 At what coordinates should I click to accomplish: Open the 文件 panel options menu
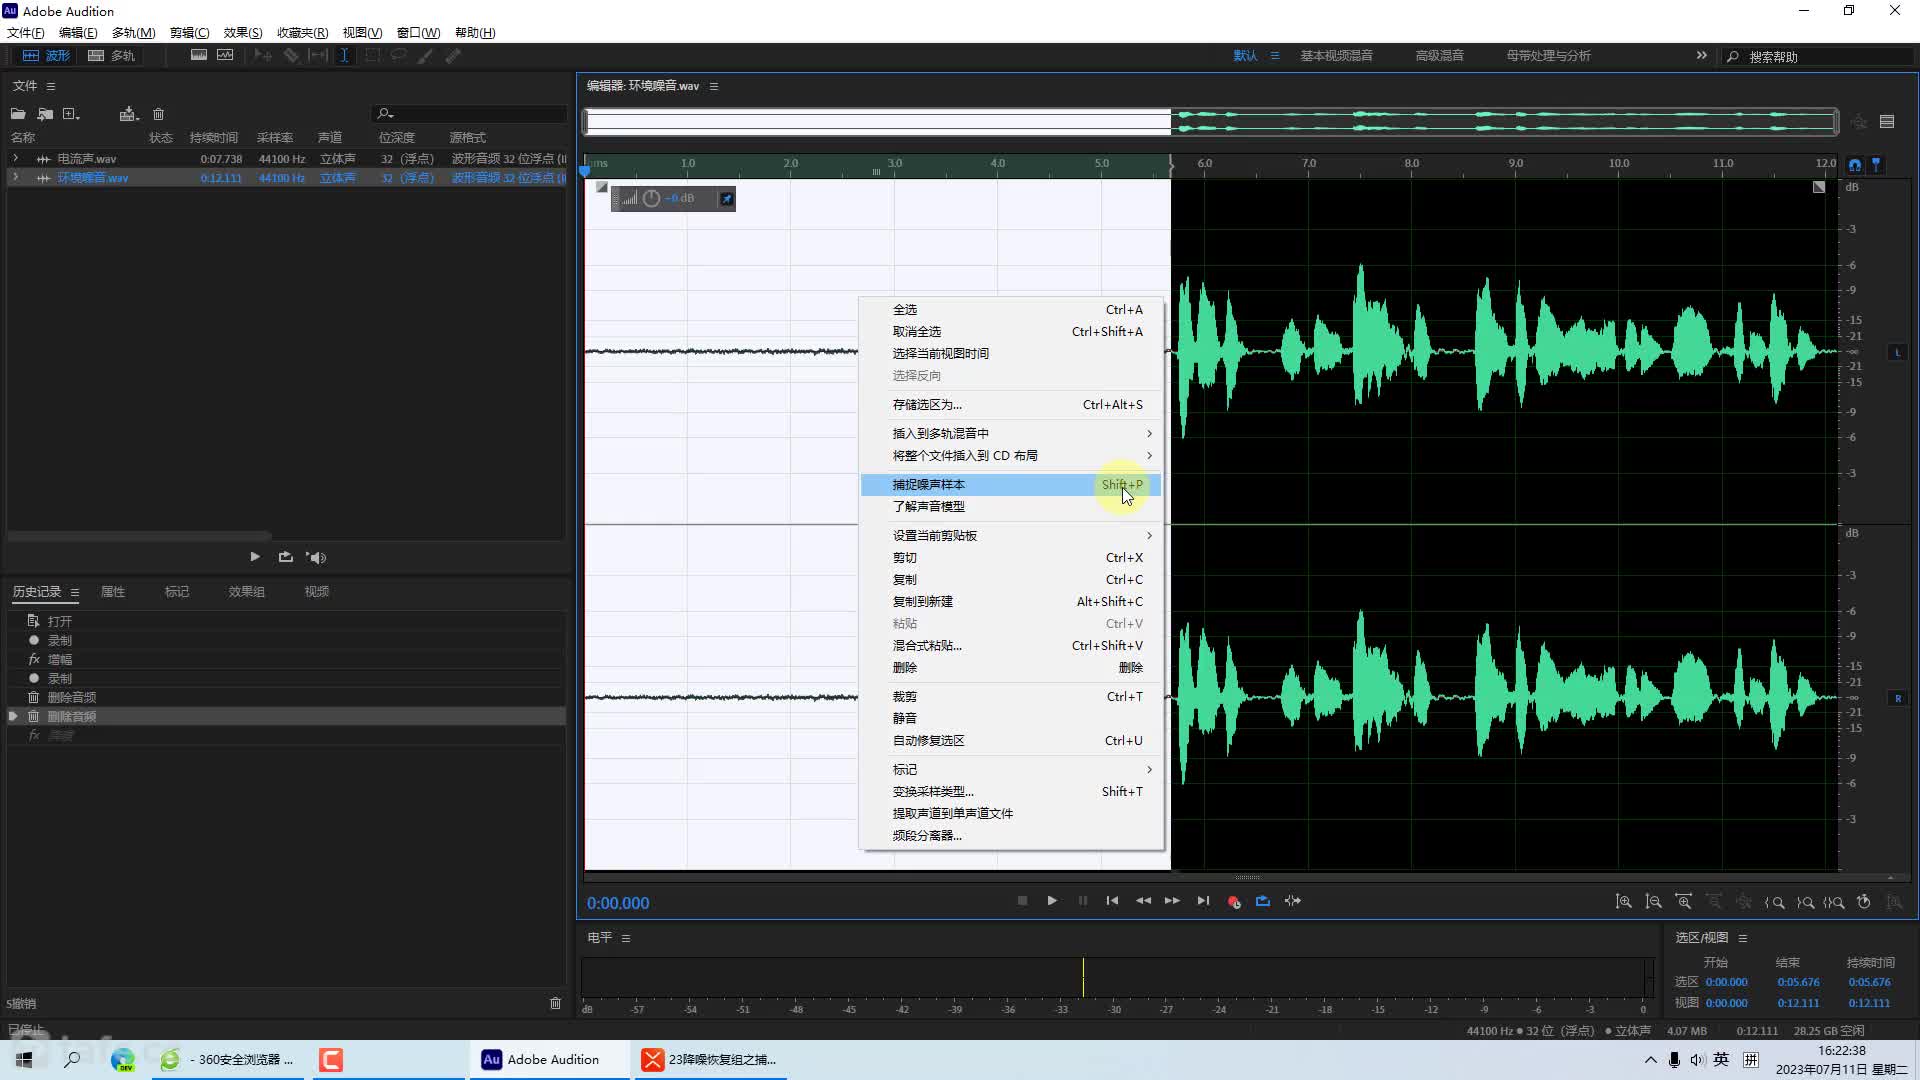(51, 86)
